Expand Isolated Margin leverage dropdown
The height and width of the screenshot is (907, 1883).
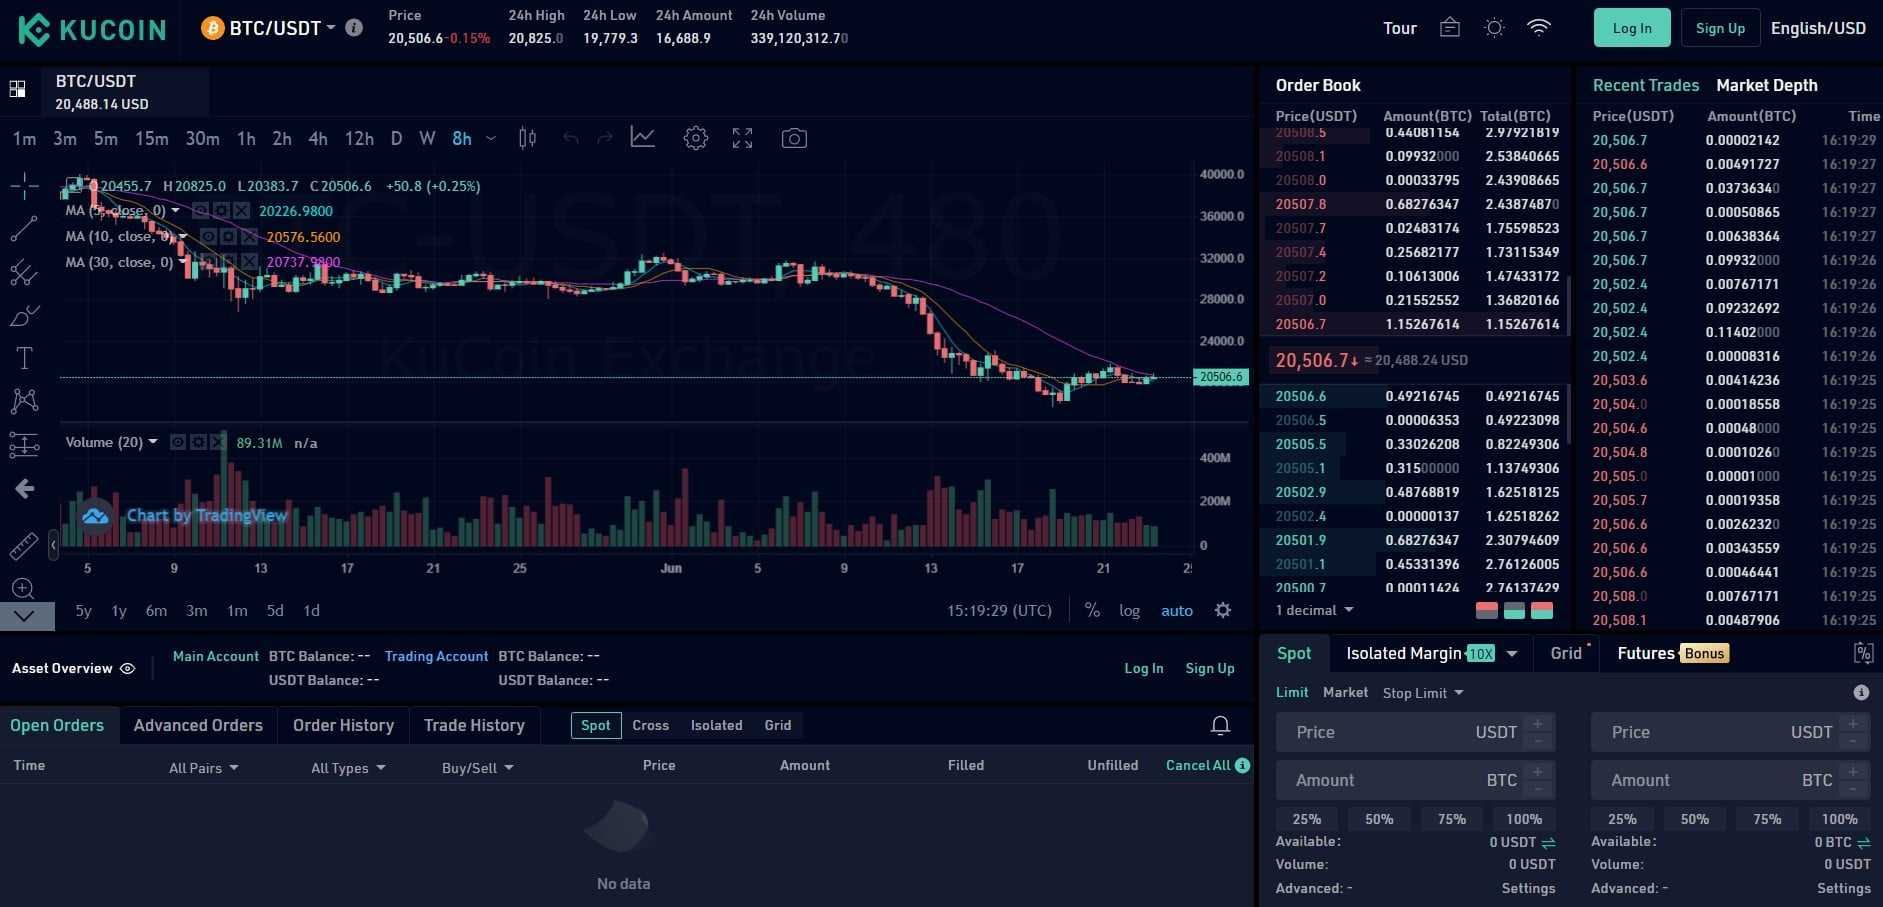point(1512,654)
